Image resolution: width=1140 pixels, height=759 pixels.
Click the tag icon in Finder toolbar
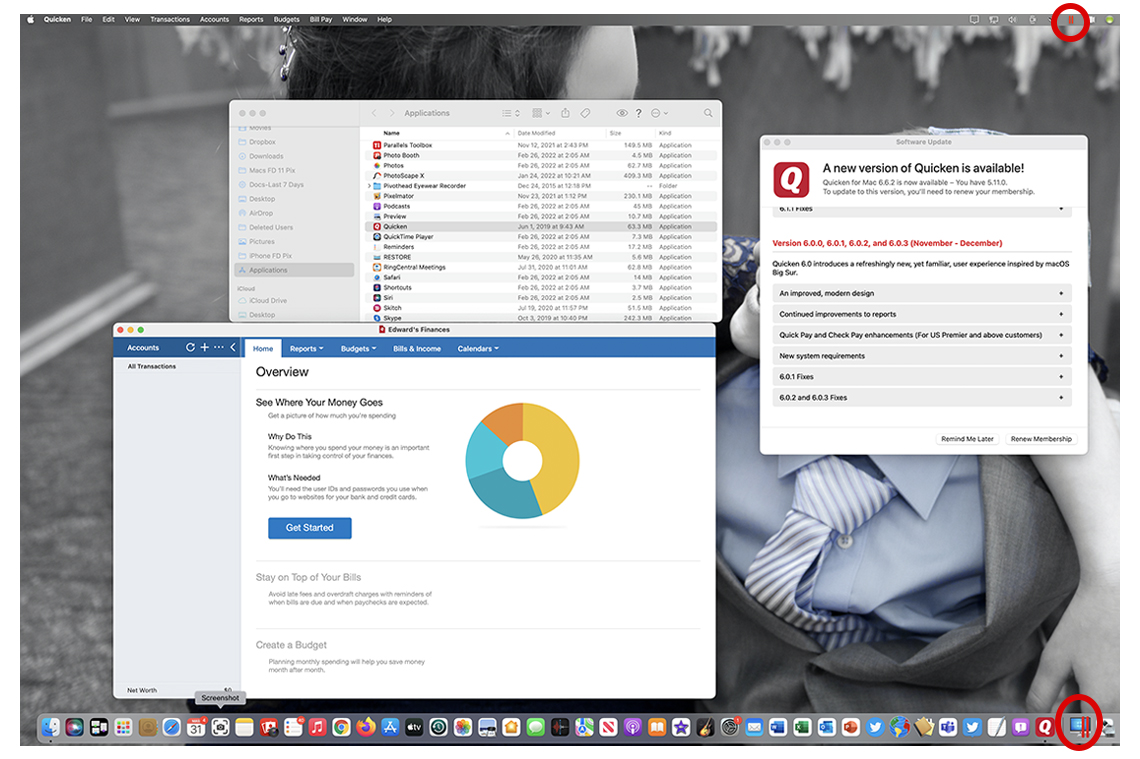586,113
